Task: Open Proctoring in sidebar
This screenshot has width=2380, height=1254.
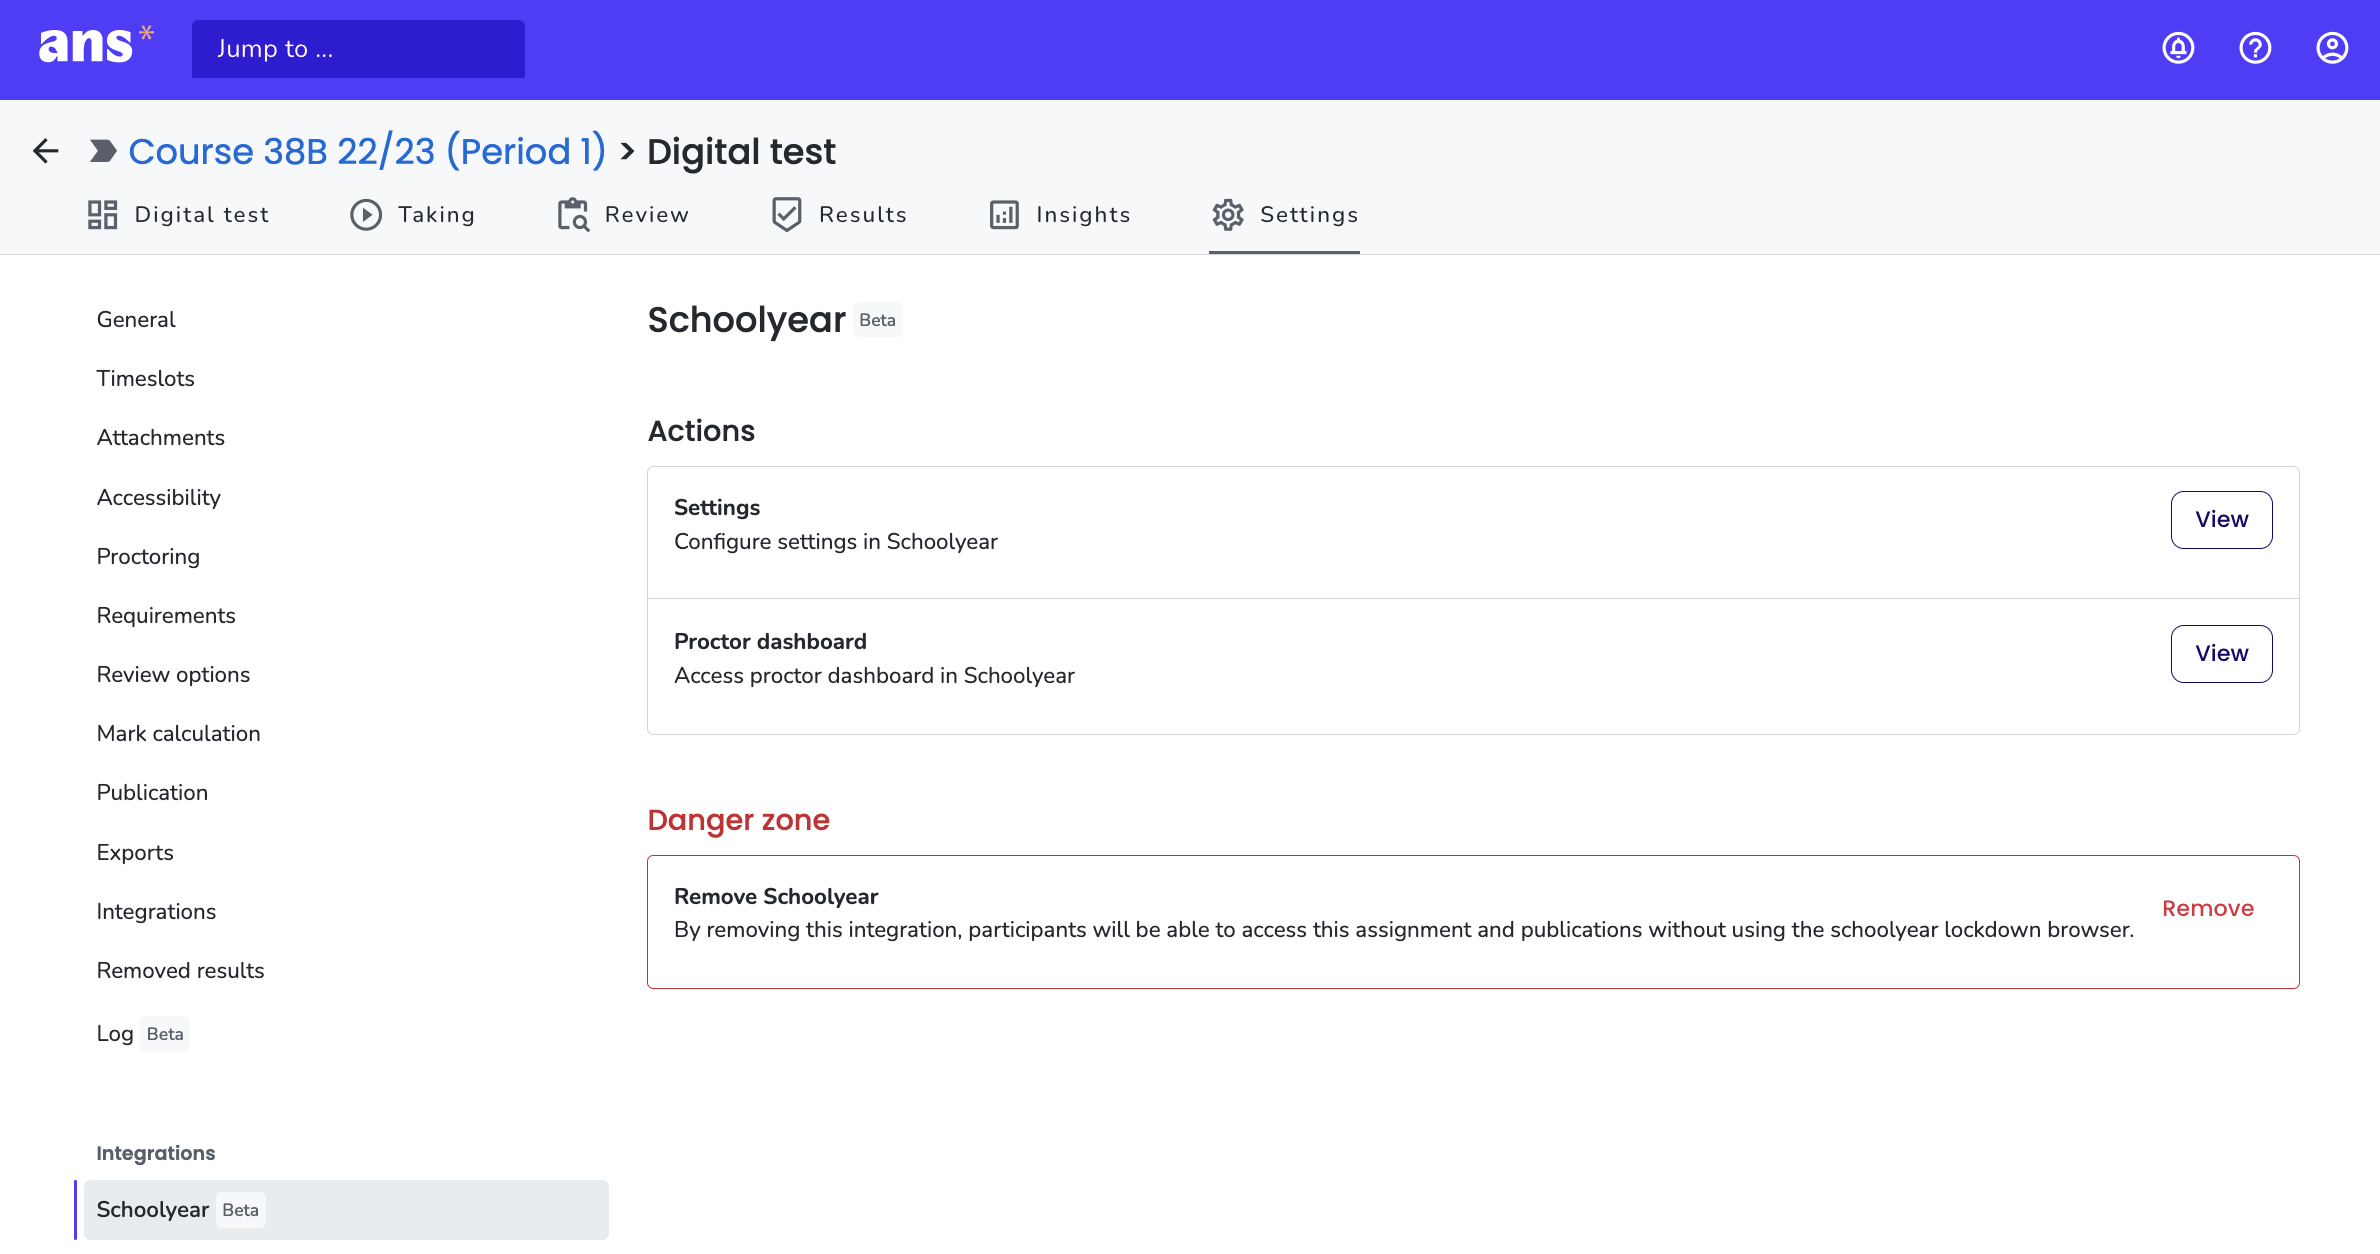Action: click(x=148, y=556)
